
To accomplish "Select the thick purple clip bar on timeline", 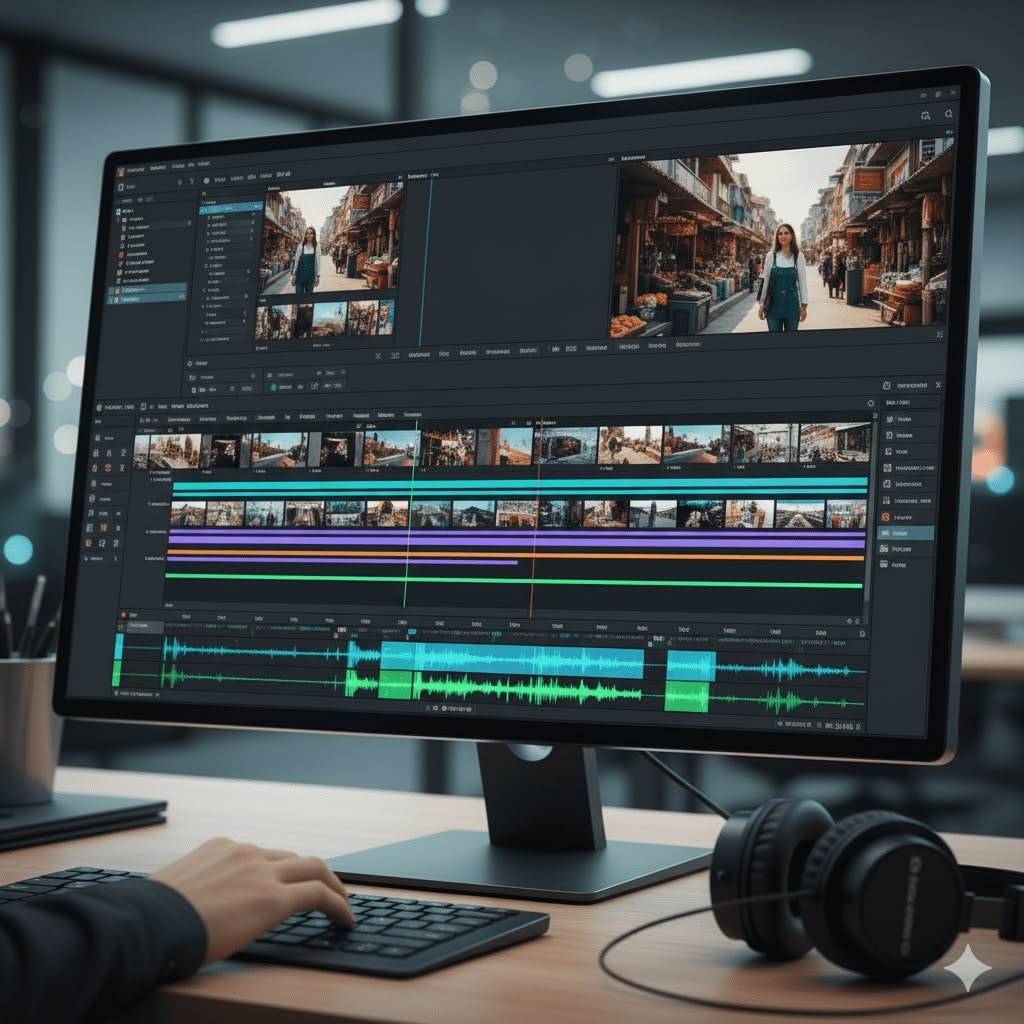I will point(517,541).
